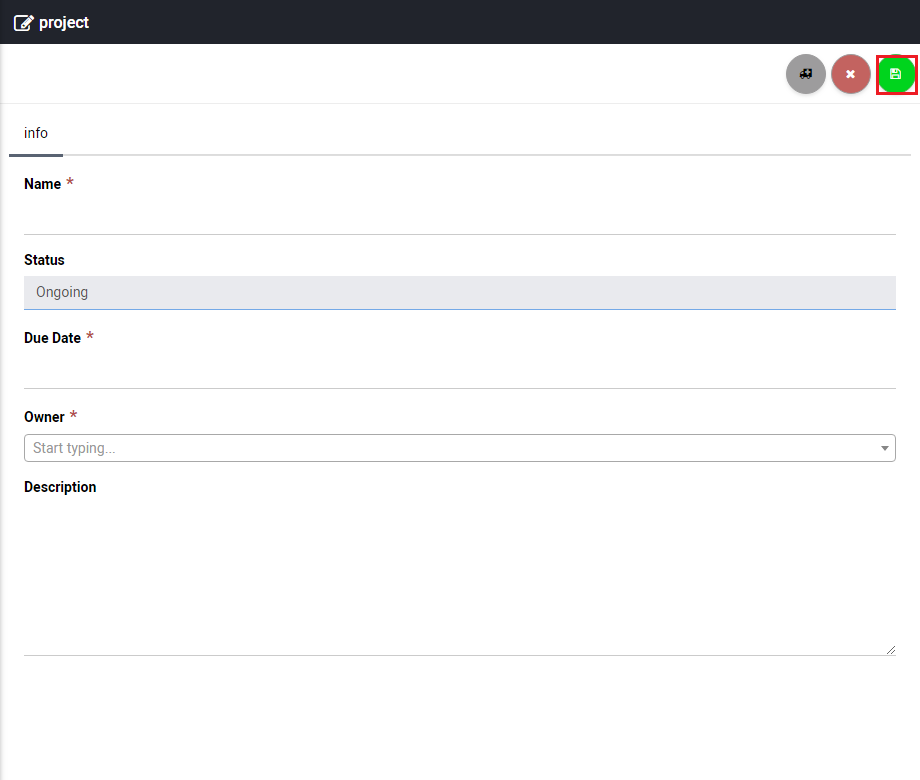920x780 pixels.
Task: Expand the Owner dropdown arrow
Action: (885, 448)
